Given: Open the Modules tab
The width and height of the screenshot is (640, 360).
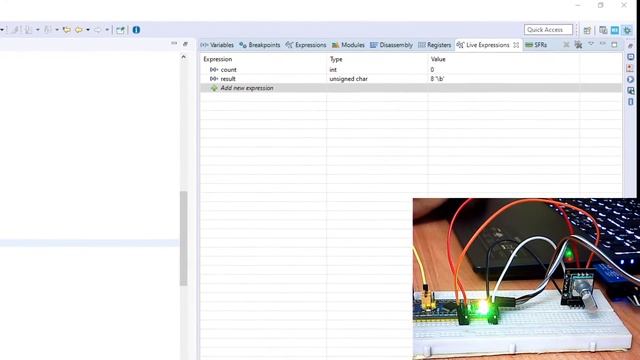Looking at the screenshot, I should pos(348,45).
